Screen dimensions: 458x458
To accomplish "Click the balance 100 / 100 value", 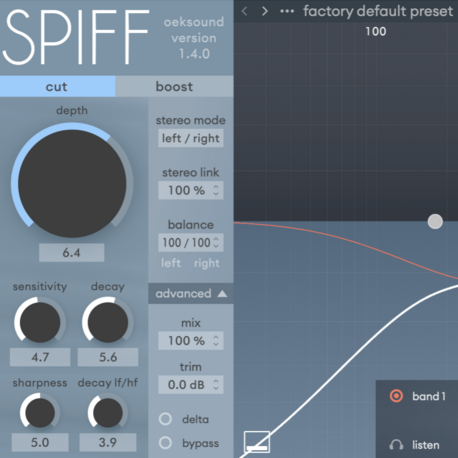I will tap(186, 242).
